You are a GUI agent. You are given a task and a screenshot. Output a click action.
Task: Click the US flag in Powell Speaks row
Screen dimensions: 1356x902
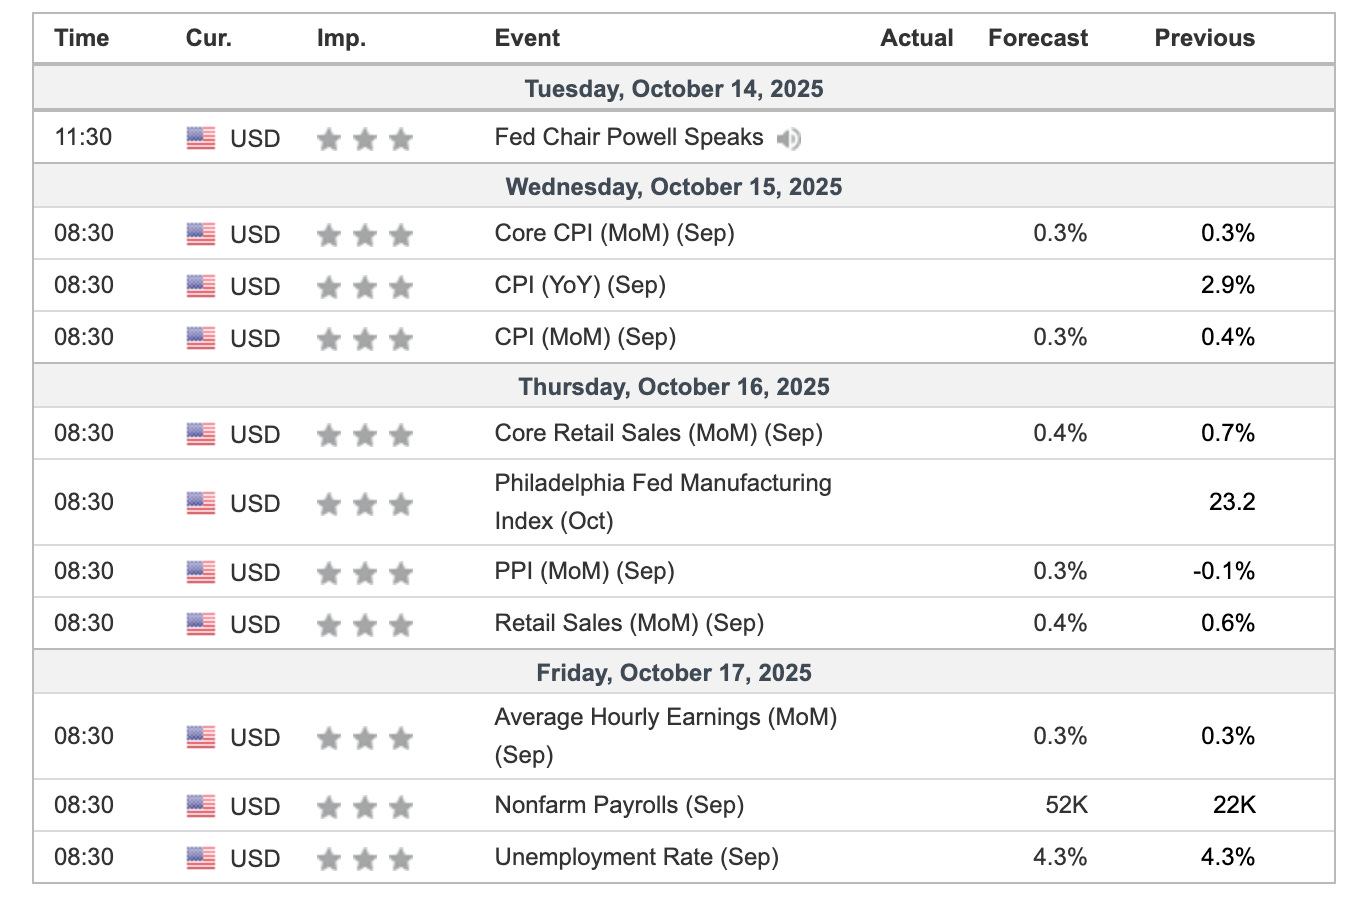pyautogui.click(x=201, y=138)
